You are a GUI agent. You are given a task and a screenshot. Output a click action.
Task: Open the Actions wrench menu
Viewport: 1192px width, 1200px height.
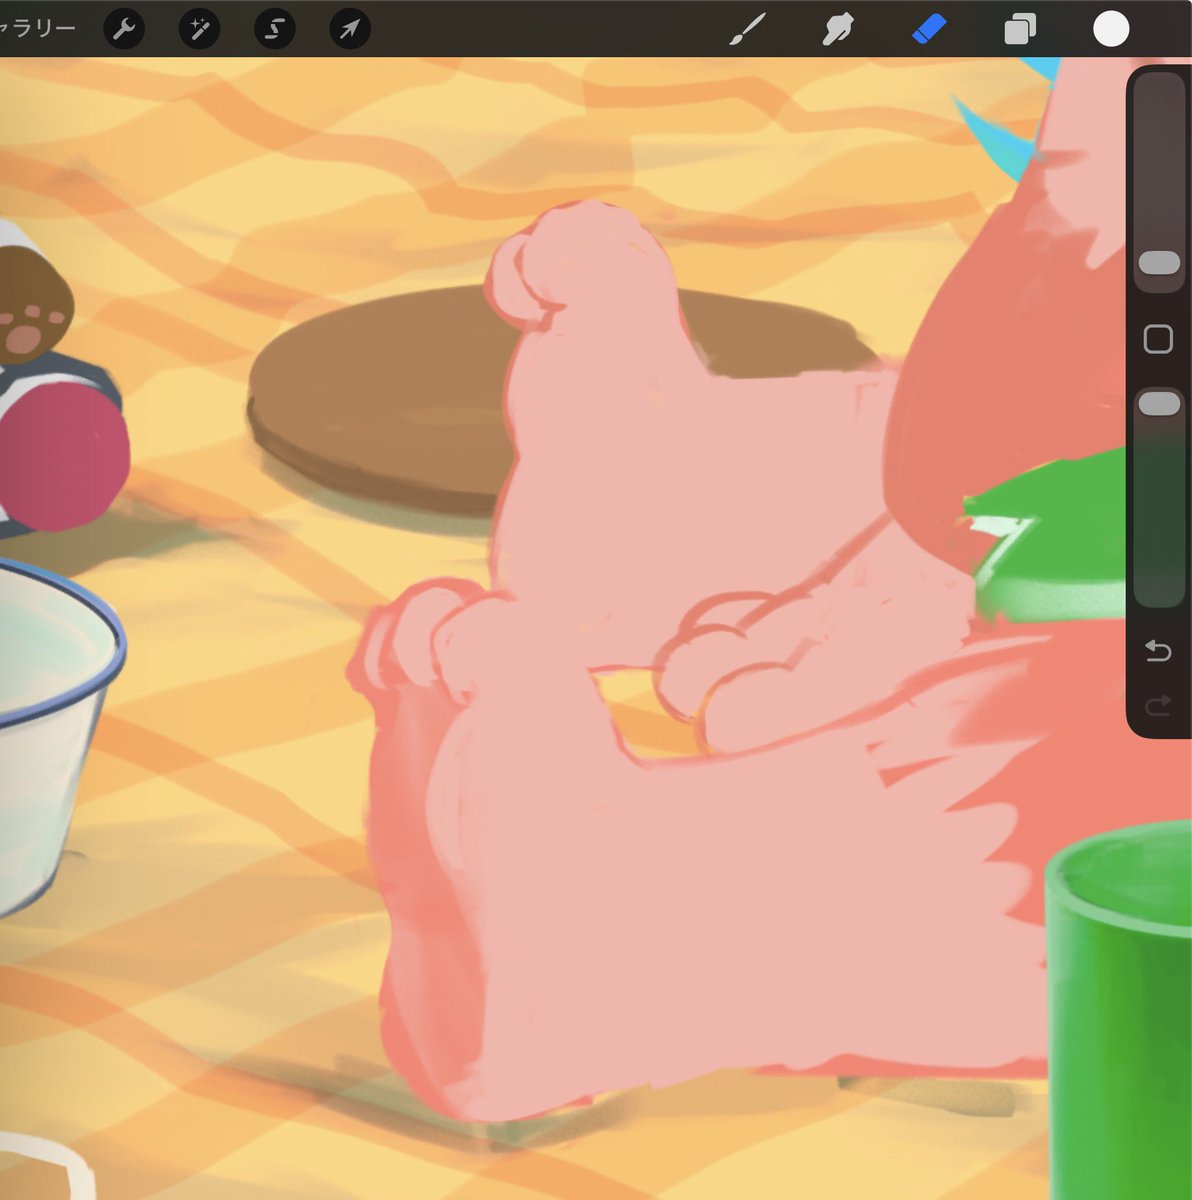[124, 29]
